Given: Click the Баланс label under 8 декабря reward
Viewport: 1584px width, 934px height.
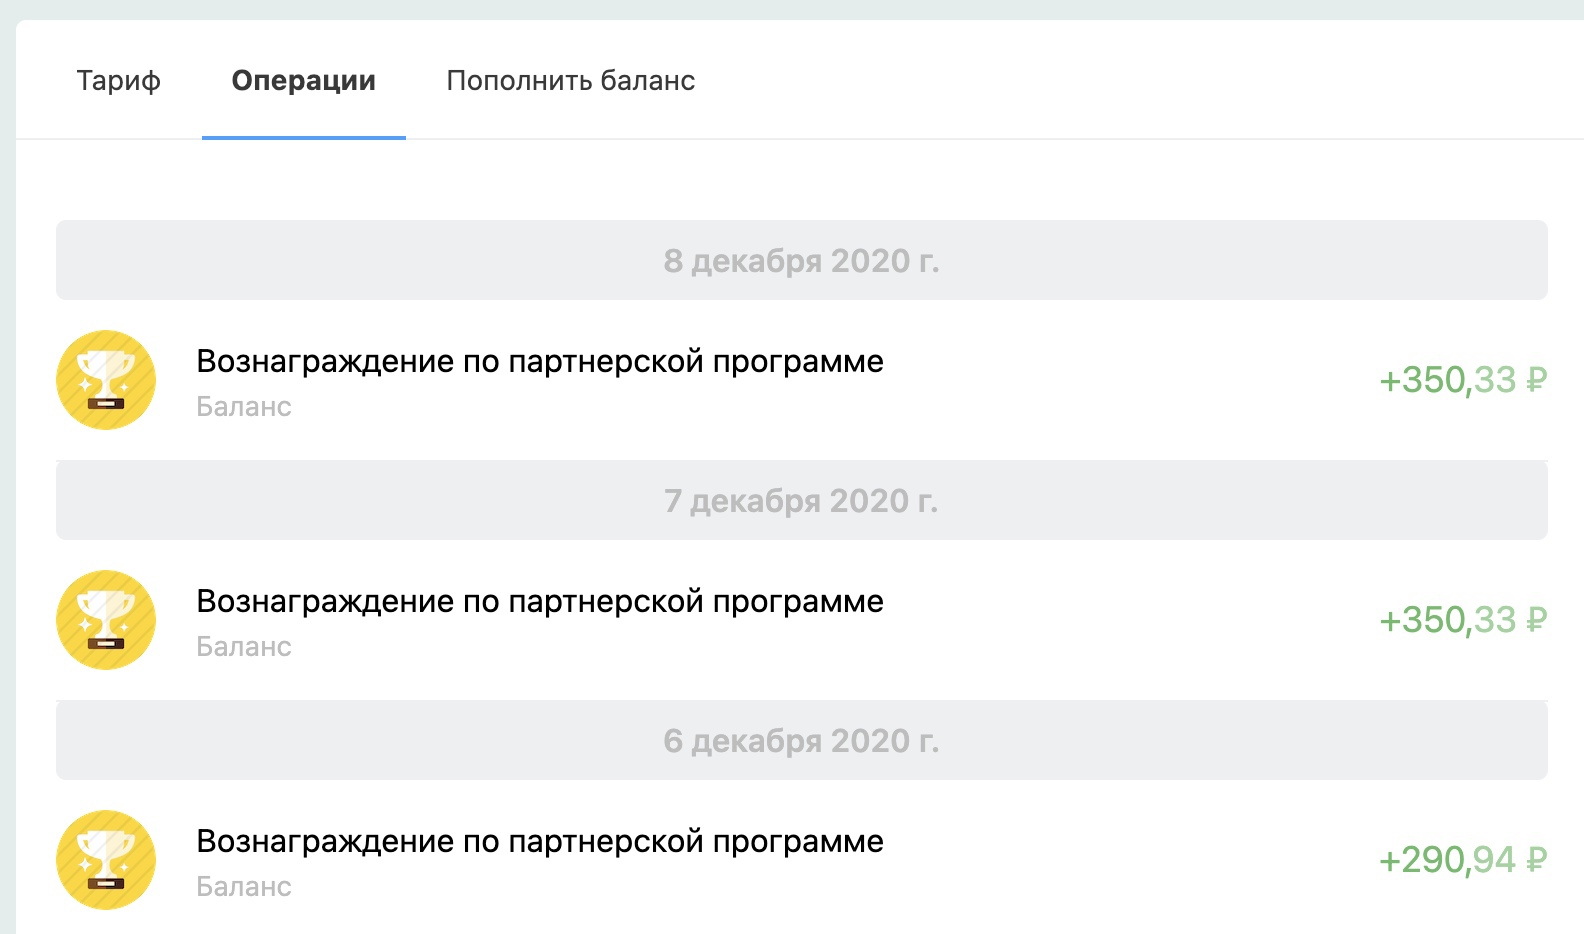Looking at the screenshot, I should pyautogui.click(x=244, y=407).
